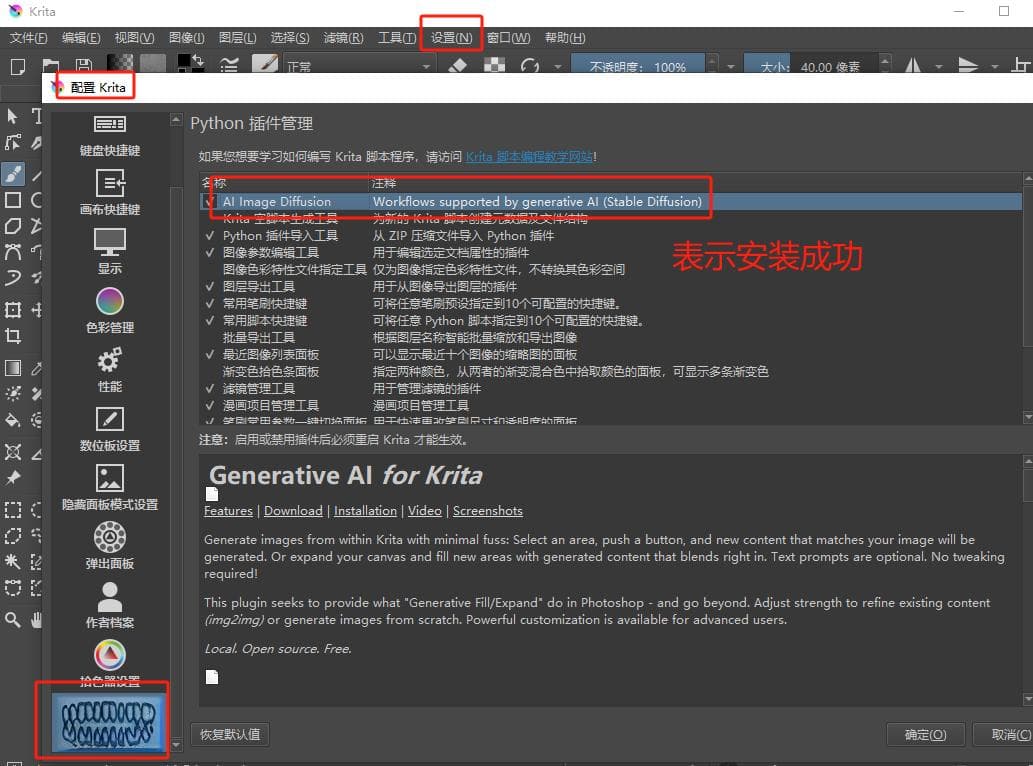The height and width of the screenshot is (766, 1033).
Task: Open the 图层 menu
Action: click(237, 38)
